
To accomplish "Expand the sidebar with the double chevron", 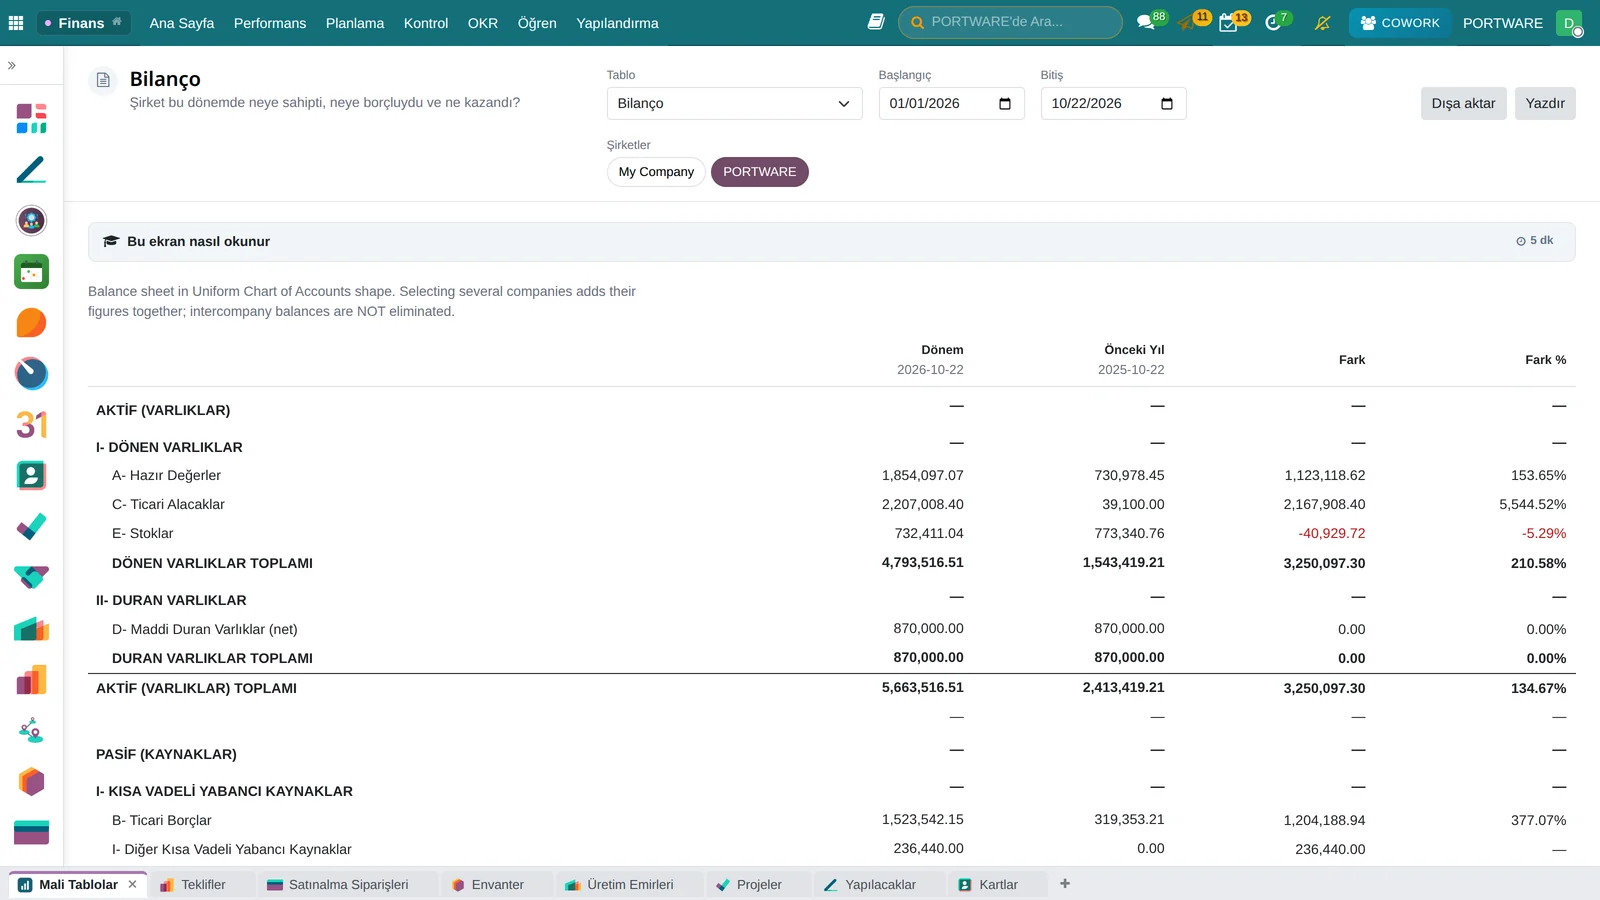I will click(12, 65).
